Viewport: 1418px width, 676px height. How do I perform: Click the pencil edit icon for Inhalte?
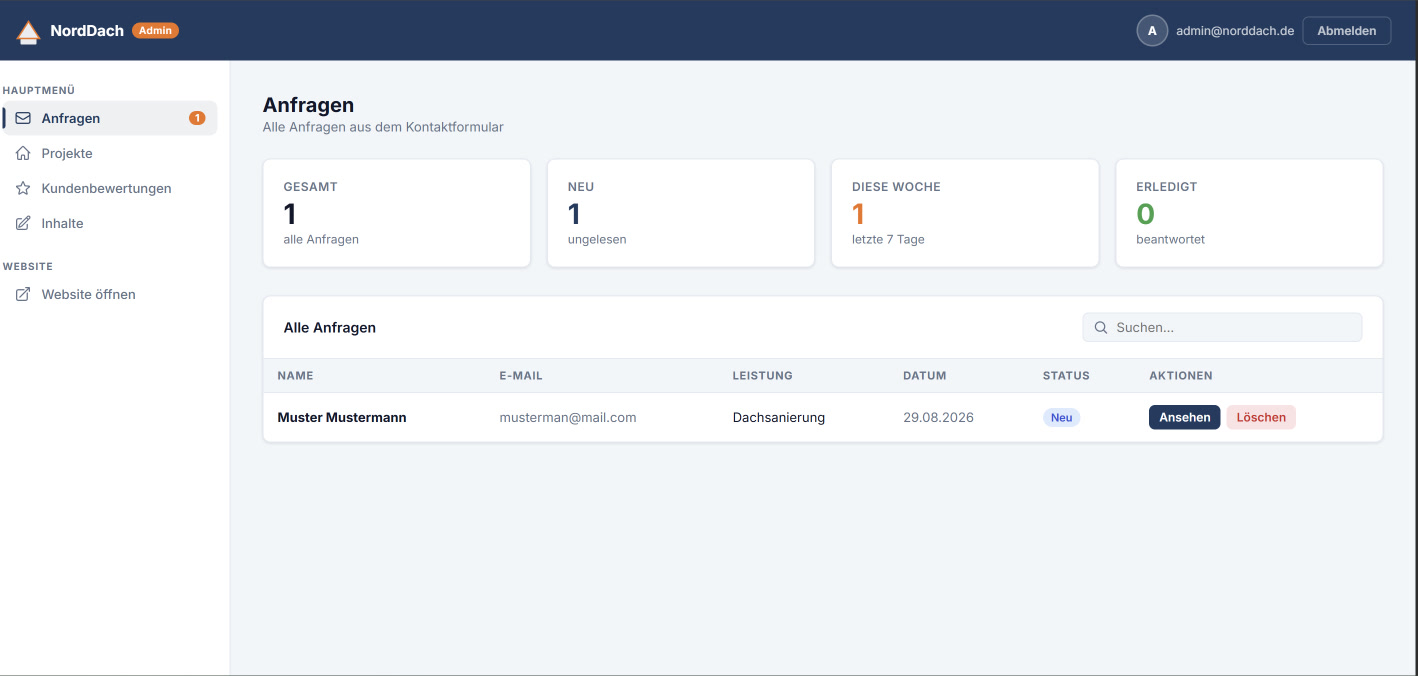(x=23, y=223)
